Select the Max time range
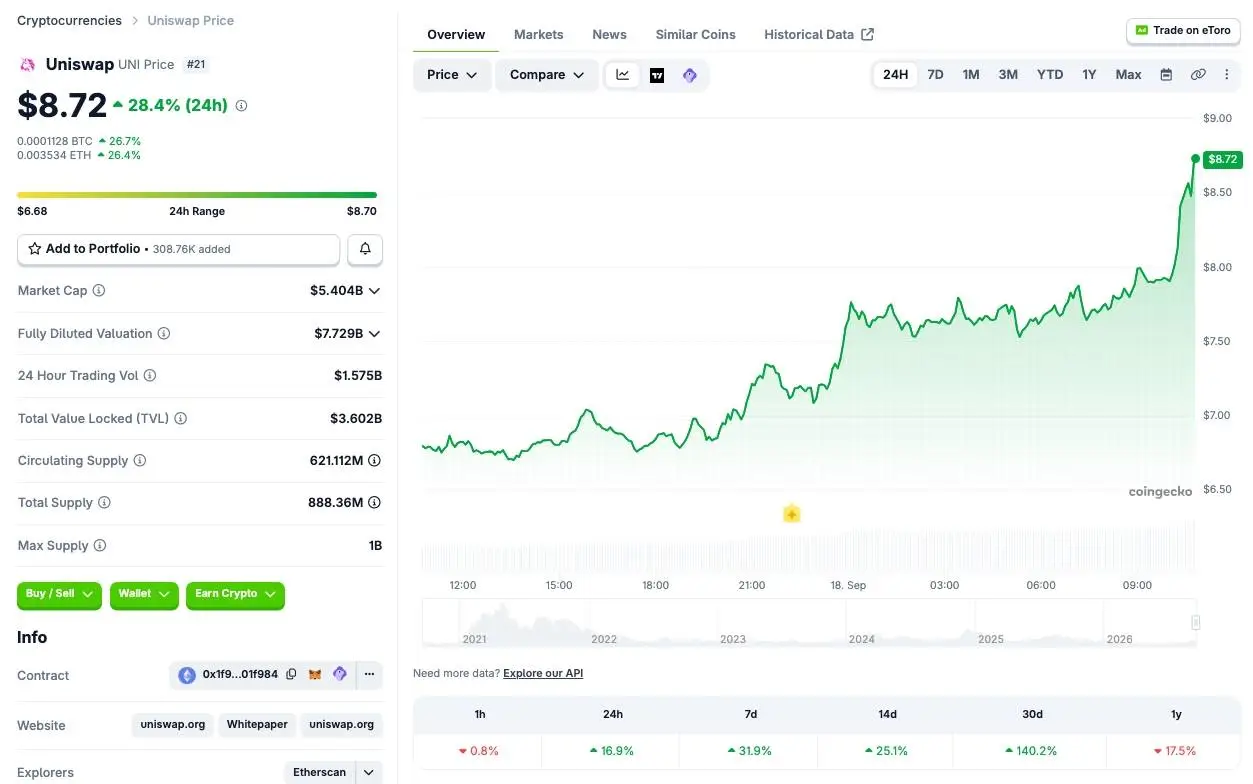Viewport: 1253px width, 784px height. pos(1128,75)
